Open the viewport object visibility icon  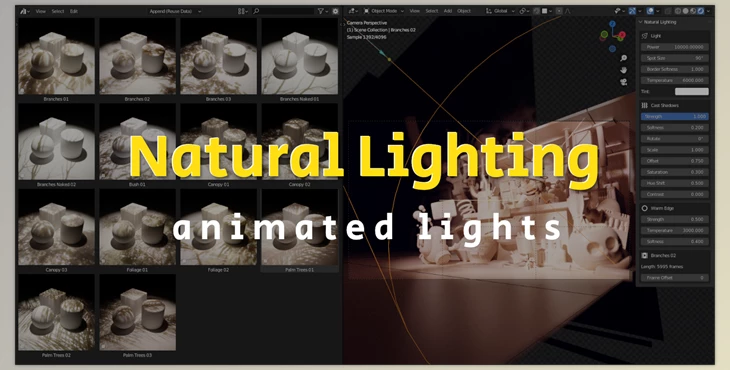point(620,11)
